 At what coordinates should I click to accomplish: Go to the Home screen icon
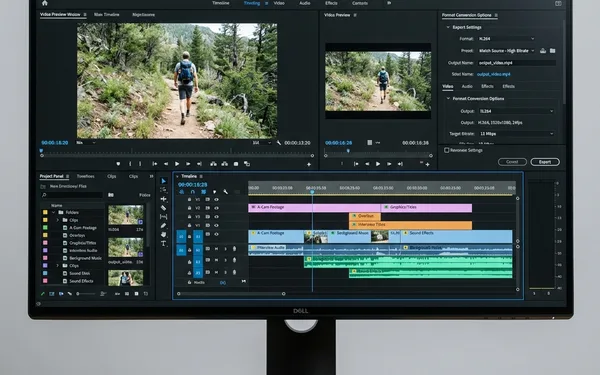pos(45,3)
